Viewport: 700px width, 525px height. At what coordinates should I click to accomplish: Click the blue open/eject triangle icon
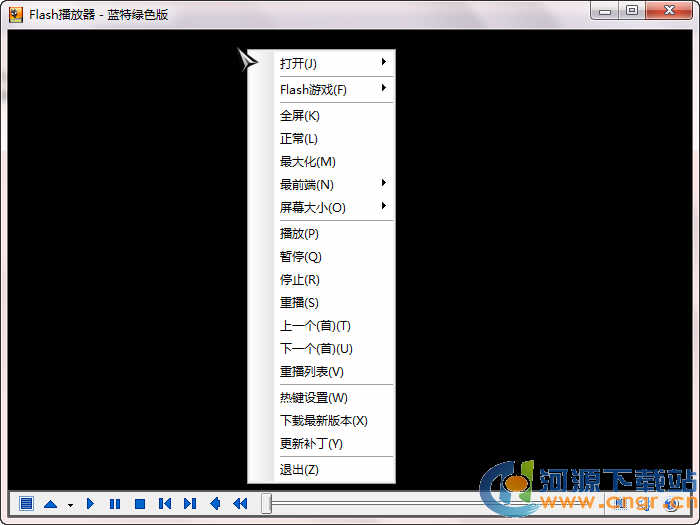click(x=50, y=504)
